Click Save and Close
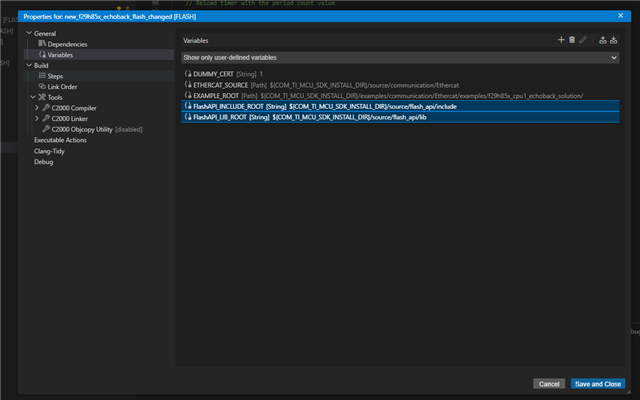 (x=597, y=384)
